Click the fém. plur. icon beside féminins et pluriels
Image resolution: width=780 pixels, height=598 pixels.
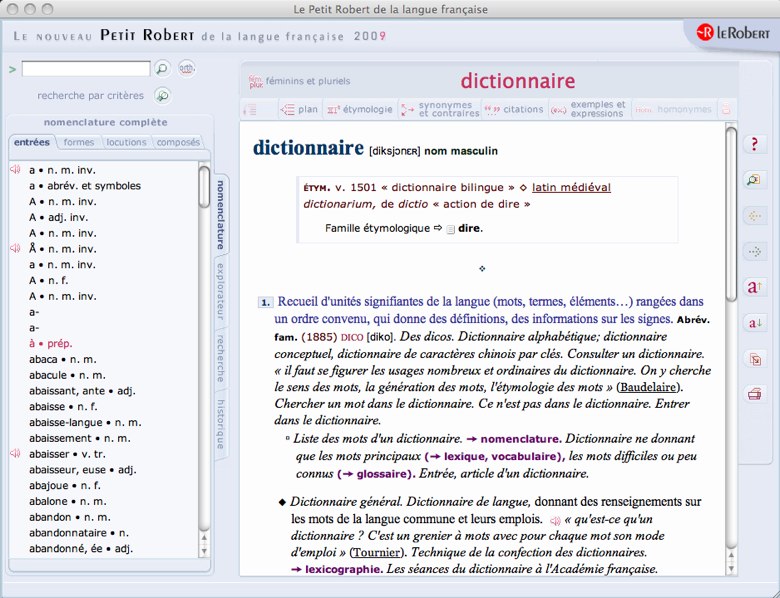256,82
